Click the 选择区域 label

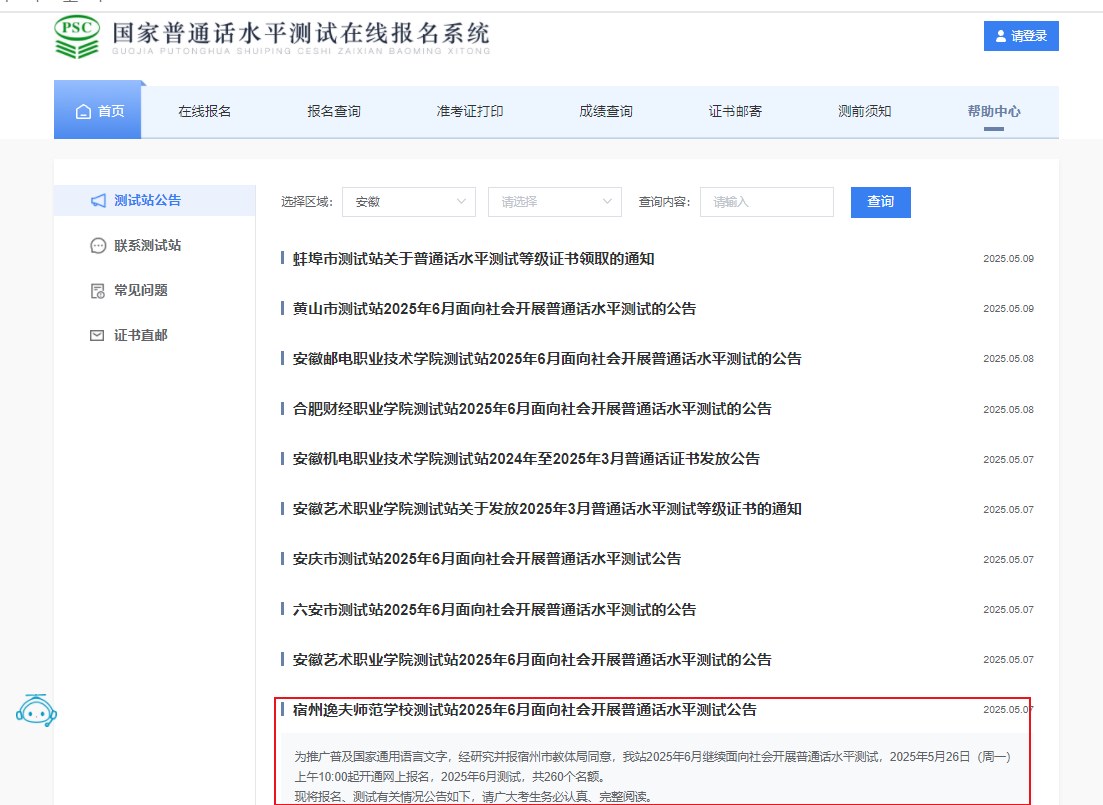click(x=307, y=202)
